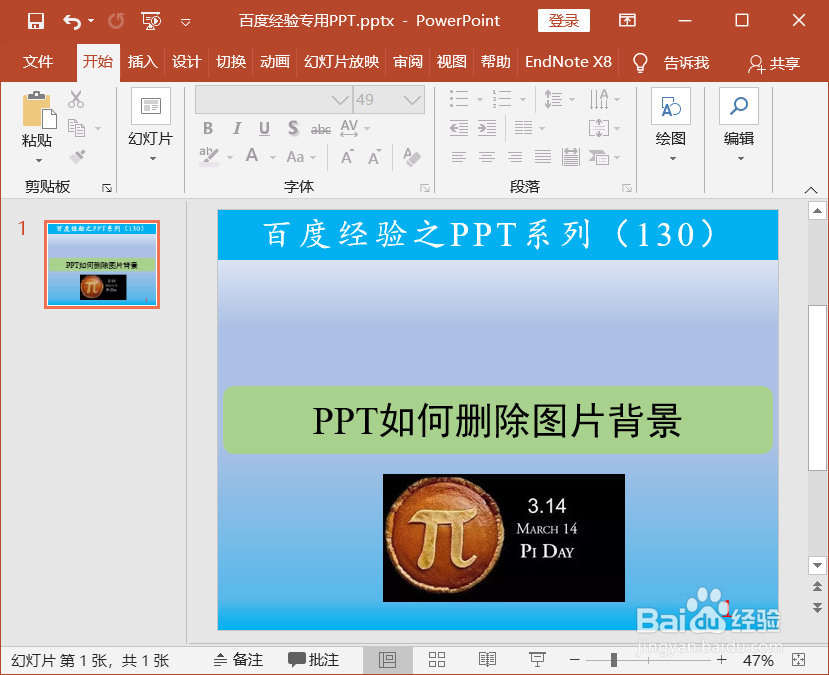Image resolution: width=829 pixels, height=675 pixels.
Task: Click the bullets list icon
Action: (x=457, y=98)
